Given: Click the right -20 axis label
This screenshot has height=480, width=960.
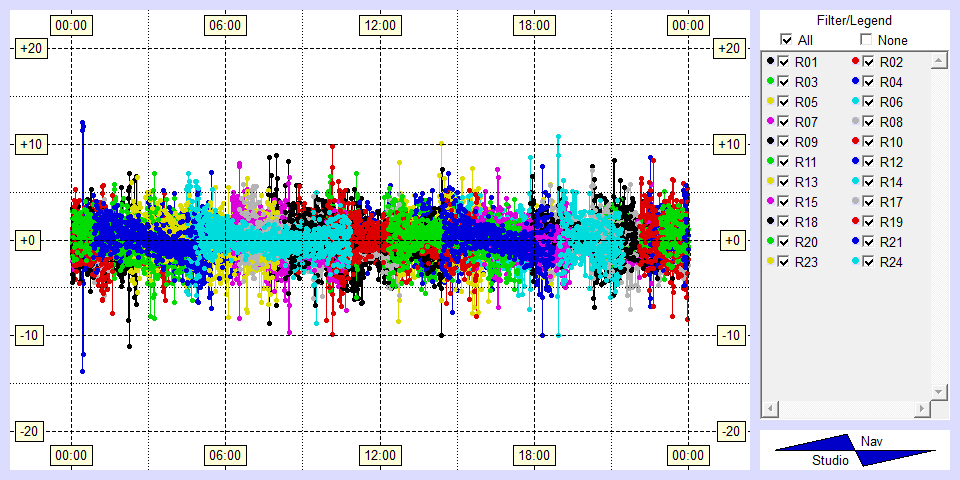Looking at the screenshot, I should [731, 431].
